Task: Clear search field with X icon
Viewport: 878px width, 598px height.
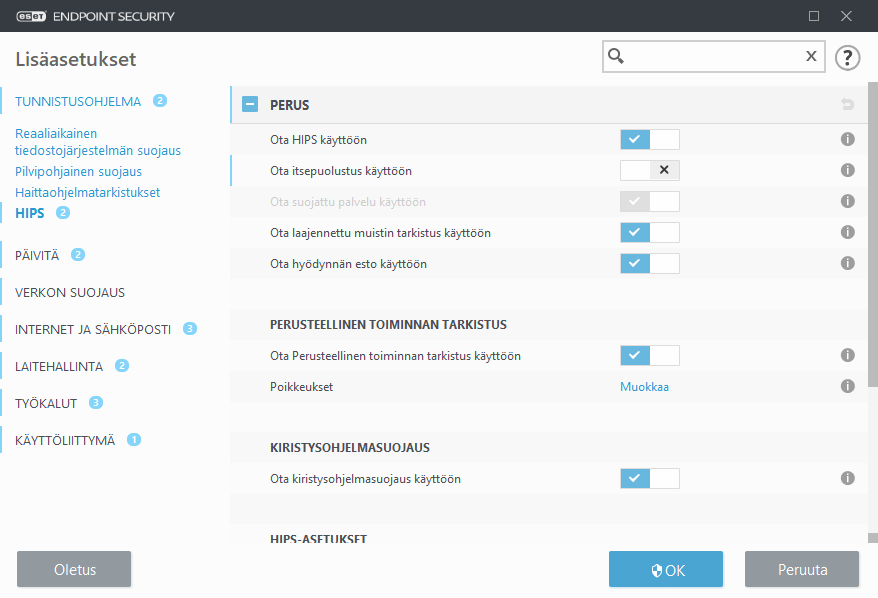Action: pyautogui.click(x=811, y=56)
